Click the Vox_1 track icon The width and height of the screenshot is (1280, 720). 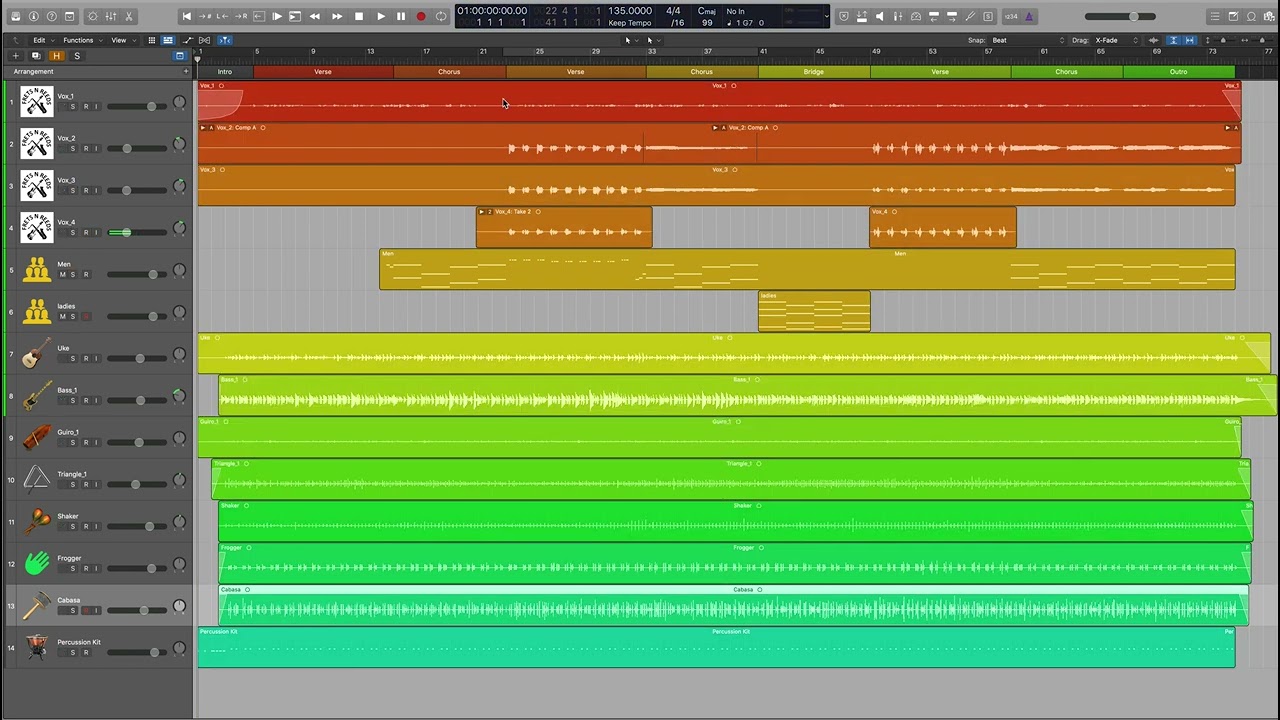pos(37,102)
